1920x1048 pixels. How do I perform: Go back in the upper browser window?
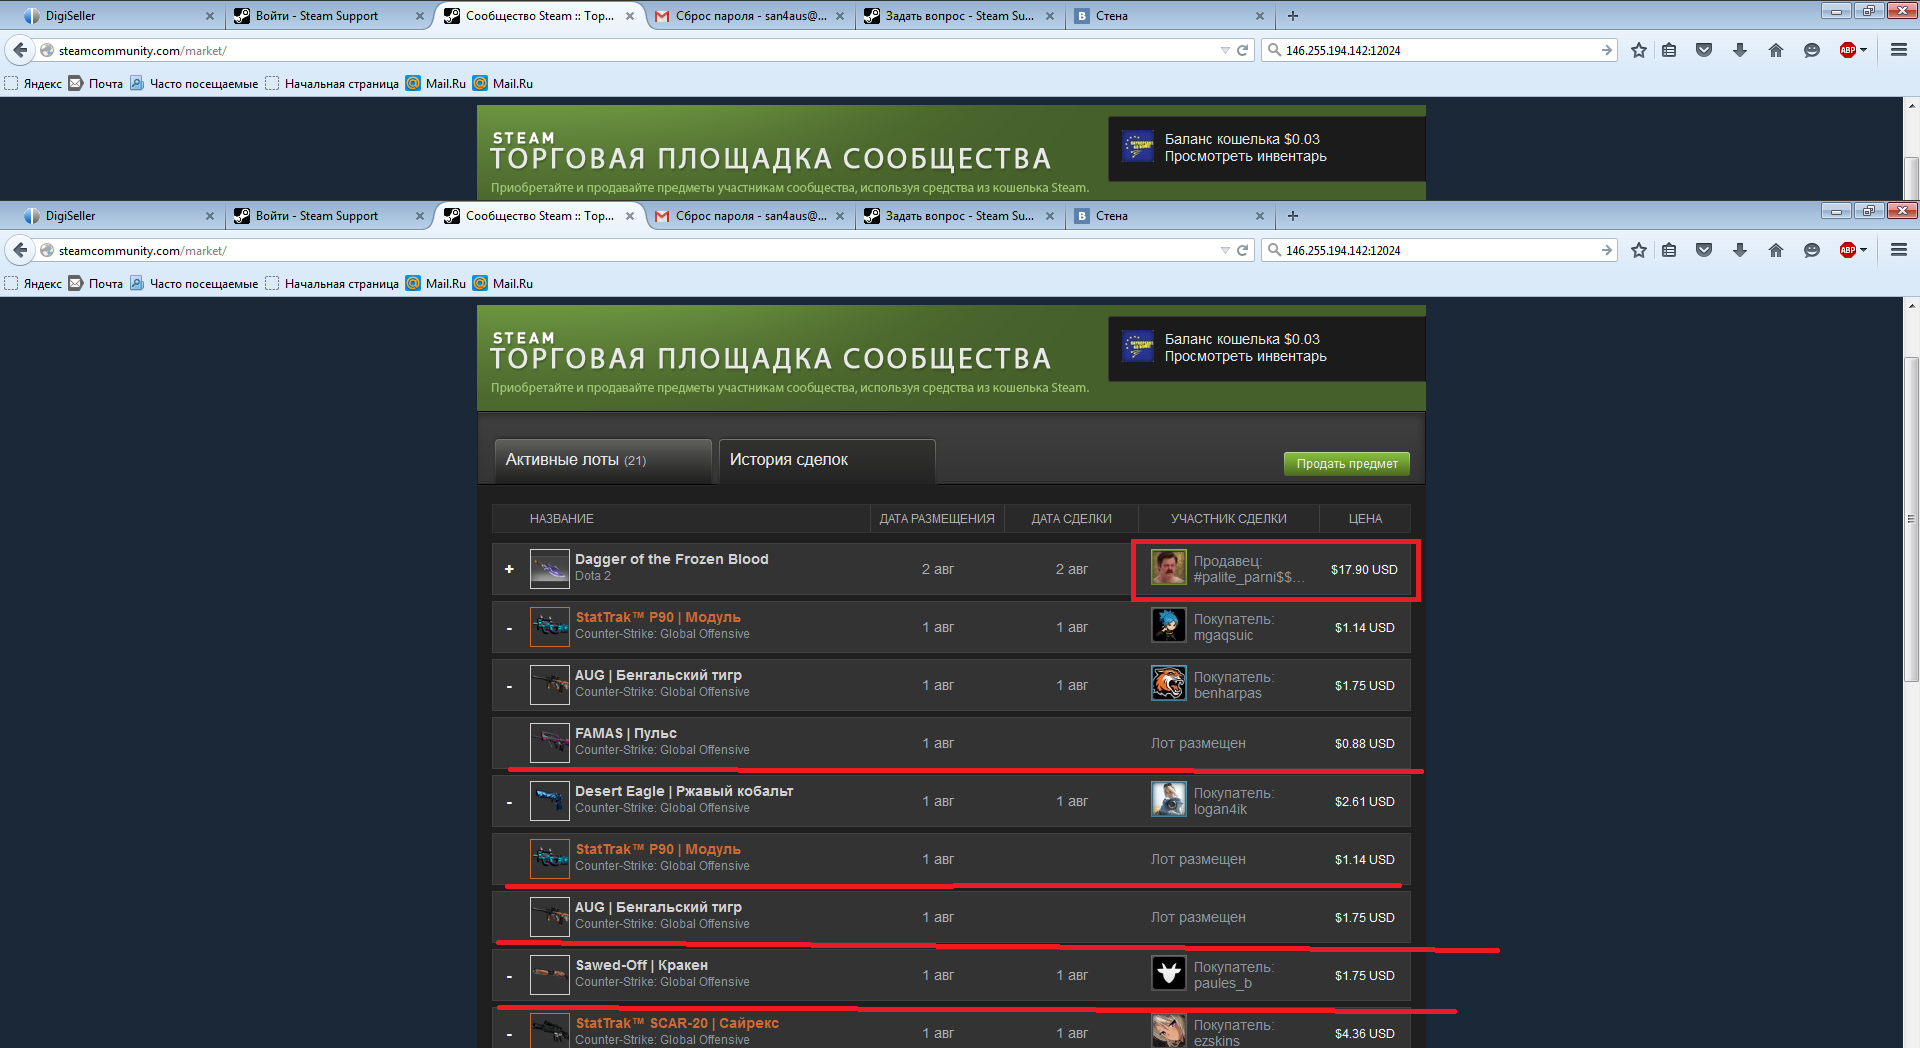pyautogui.click(x=20, y=50)
